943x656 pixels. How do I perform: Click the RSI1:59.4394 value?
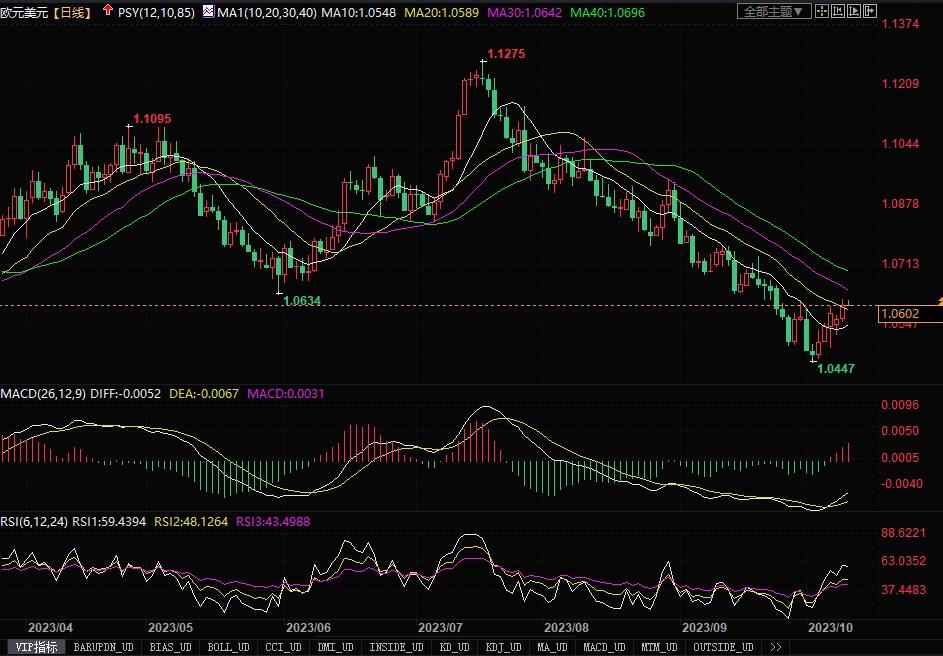109,521
